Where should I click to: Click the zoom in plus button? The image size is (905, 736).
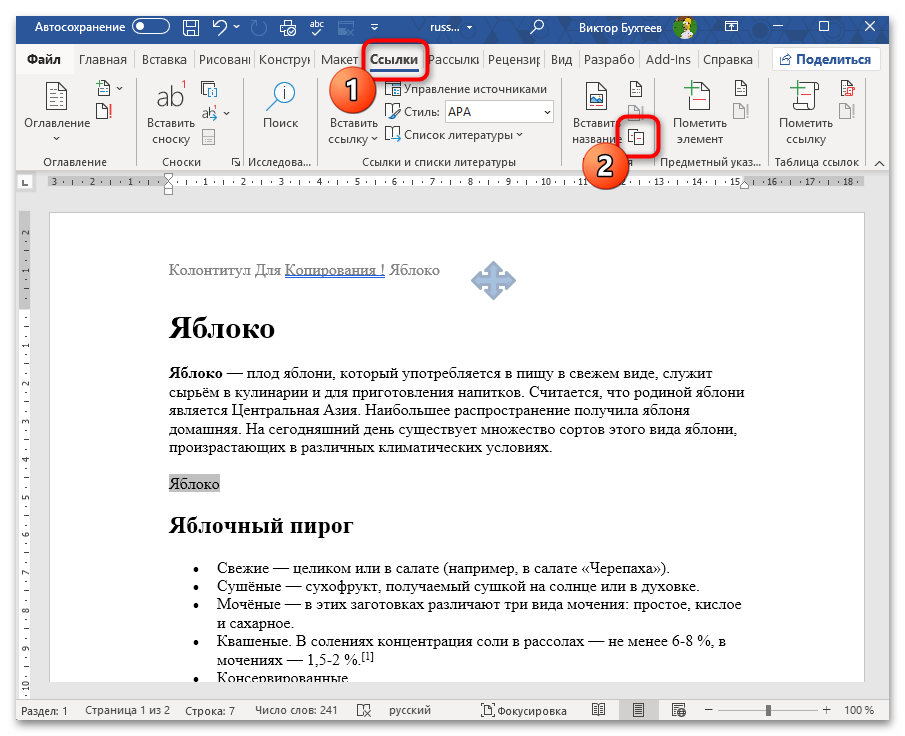[x=827, y=710]
